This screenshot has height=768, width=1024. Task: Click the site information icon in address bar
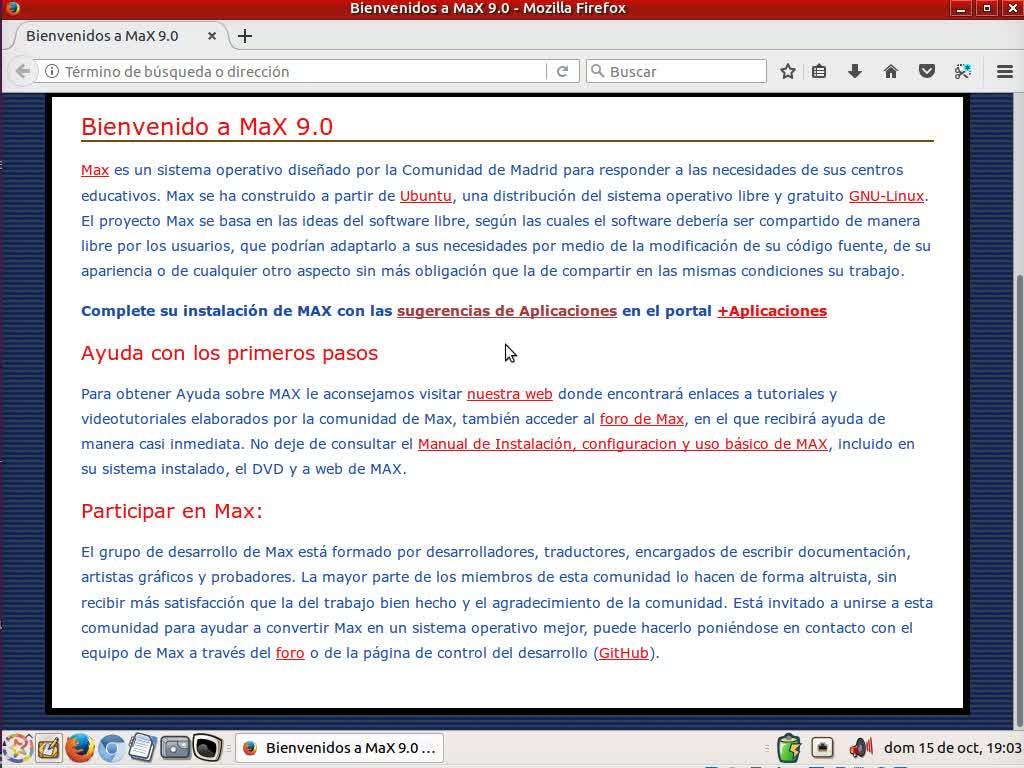[52, 71]
